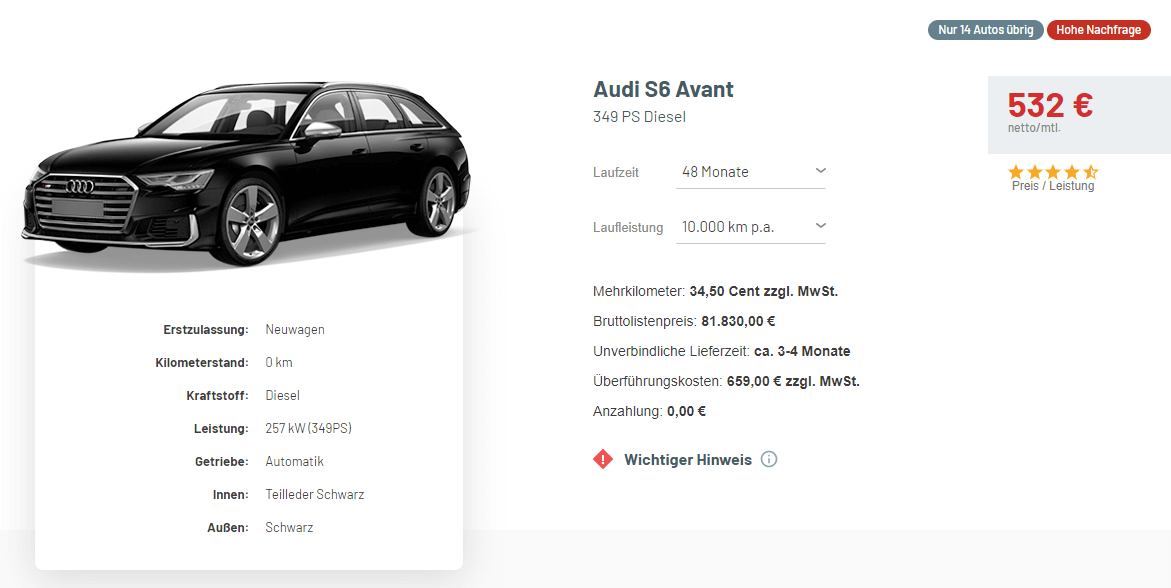Click the Nur 14 Autos übrig badge

tap(986, 30)
